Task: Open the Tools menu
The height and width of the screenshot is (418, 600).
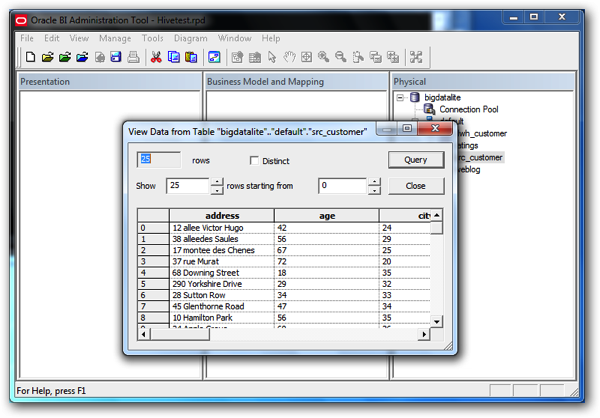Action: pyautogui.click(x=152, y=38)
